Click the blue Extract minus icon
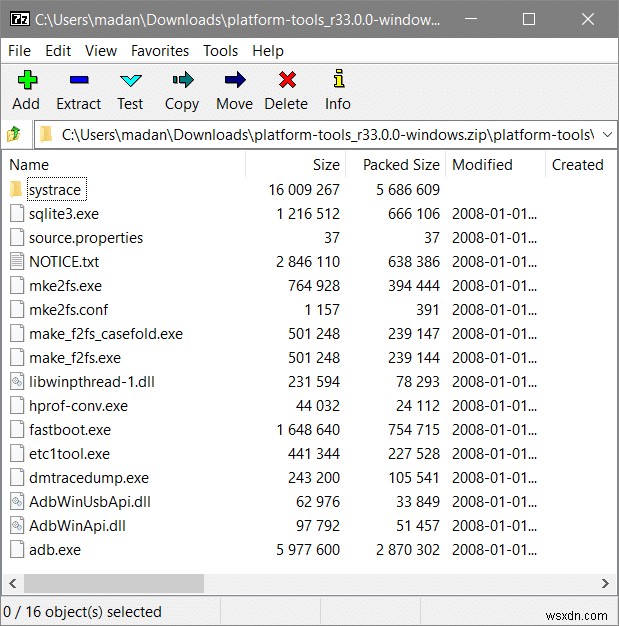The height and width of the screenshot is (626, 619). pos(79,80)
